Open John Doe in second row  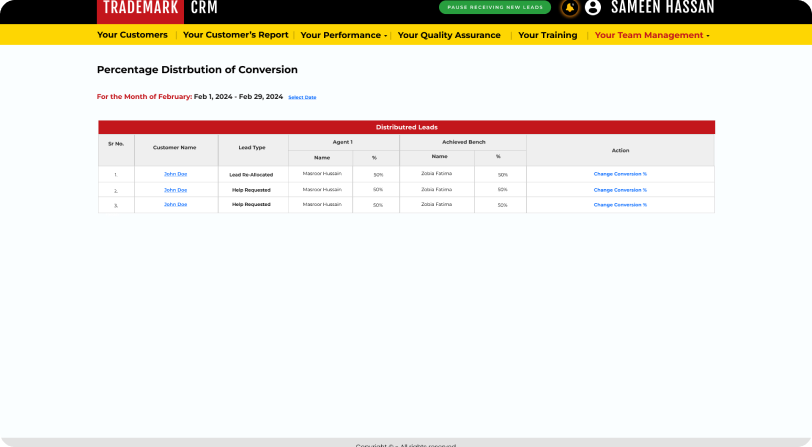[175, 189]
